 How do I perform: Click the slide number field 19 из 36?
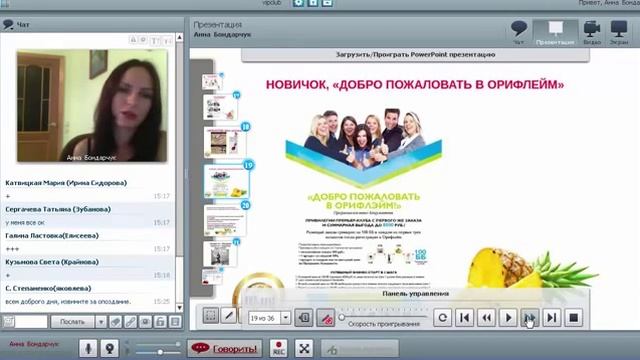point(264,318)
